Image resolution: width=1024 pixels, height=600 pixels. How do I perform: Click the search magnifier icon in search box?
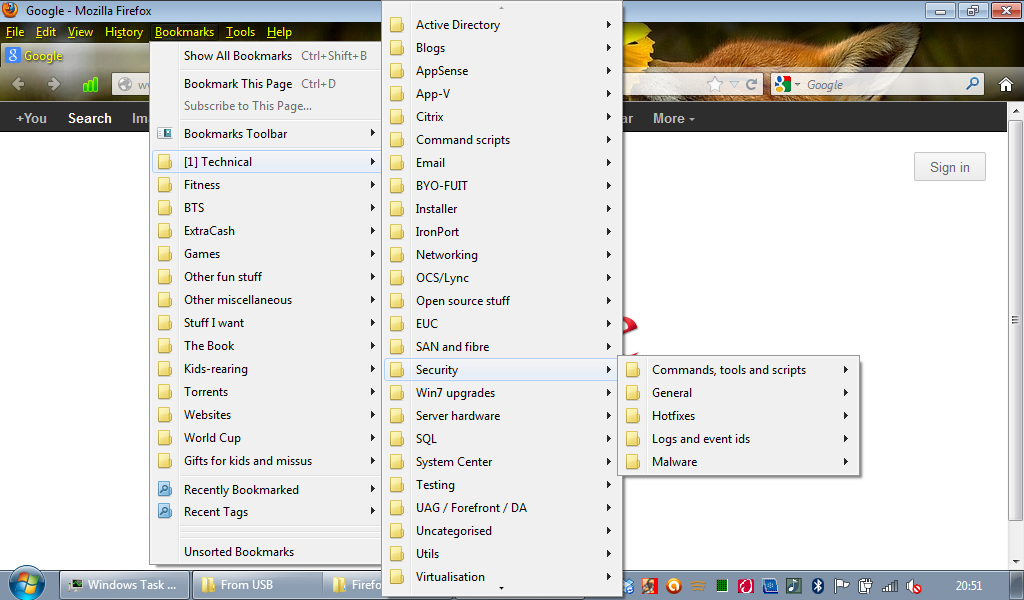[972, 84]
